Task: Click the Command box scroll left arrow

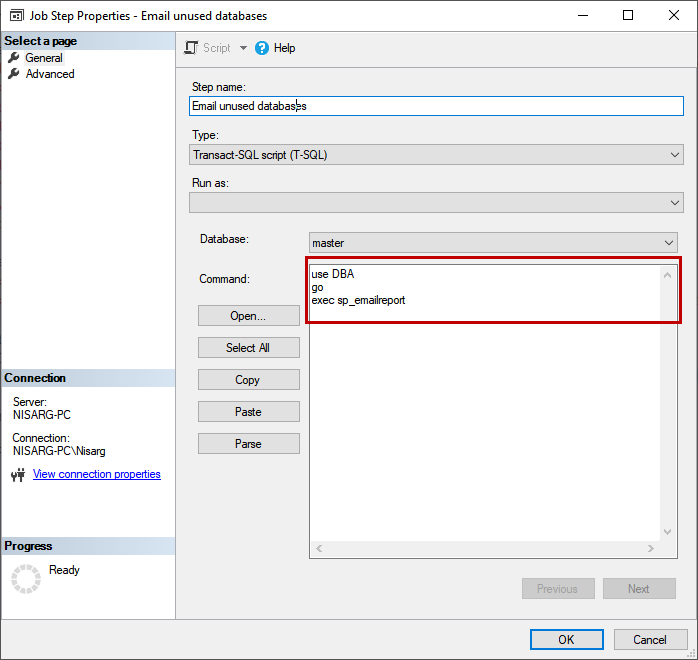Action: coord(319,548)
